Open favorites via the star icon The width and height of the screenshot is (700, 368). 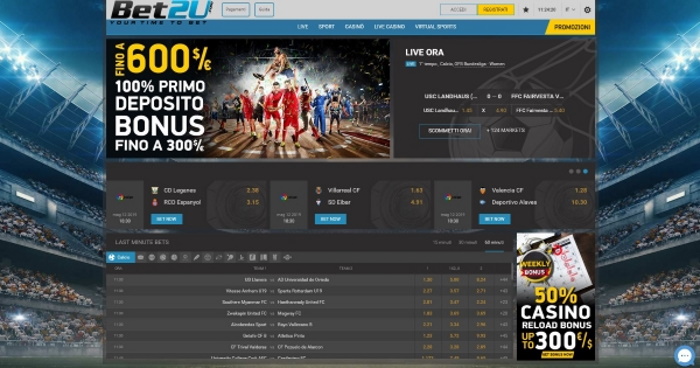pyautogui.click(x=525, y=9)
